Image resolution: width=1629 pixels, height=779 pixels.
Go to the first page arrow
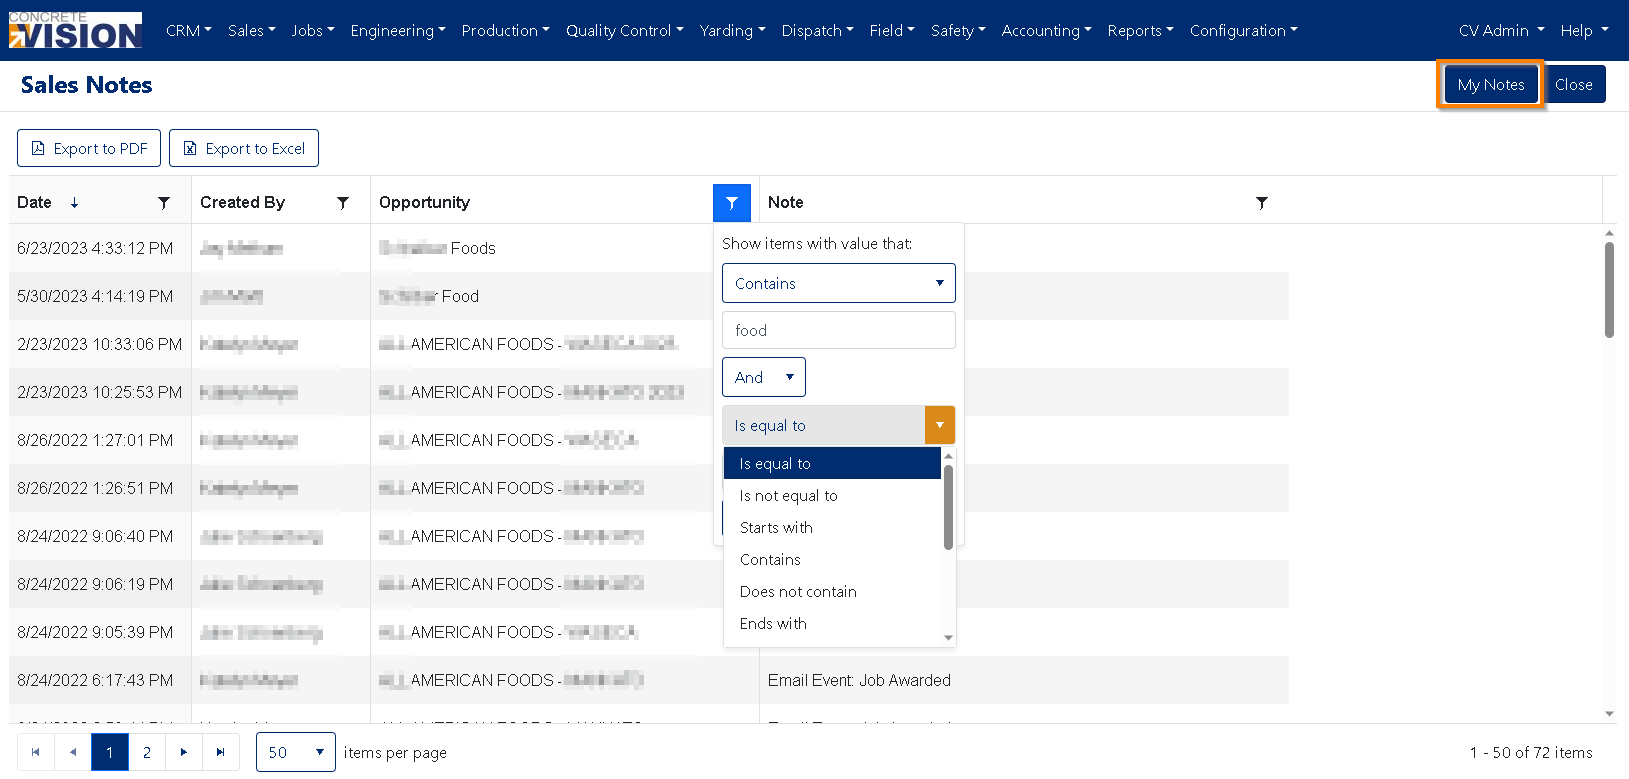click(x=36, y=752)
